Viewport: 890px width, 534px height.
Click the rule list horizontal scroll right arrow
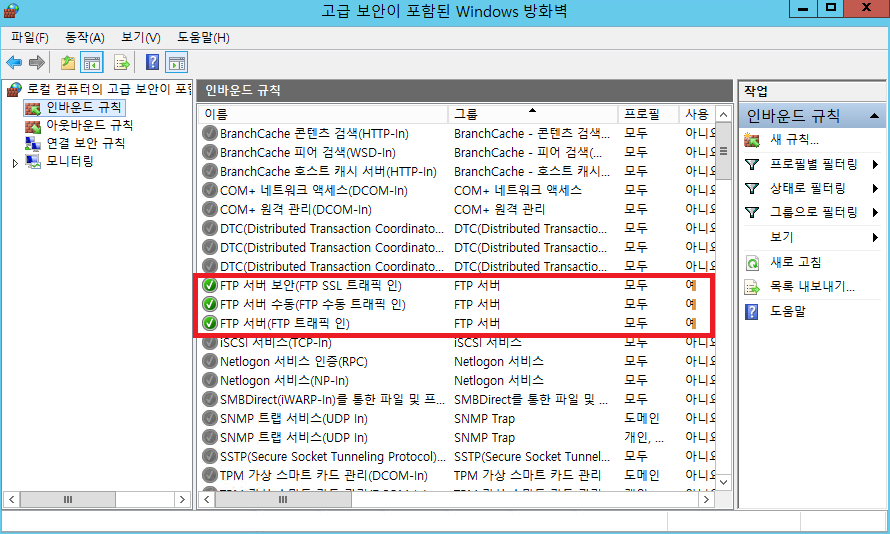(x=706, y=499)
